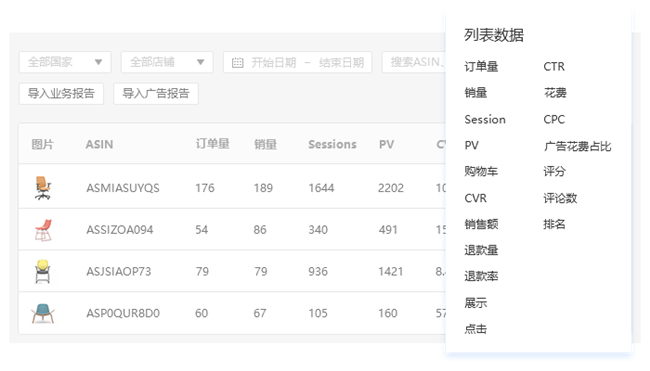Select 销售额 in the 列表数据 panel
This screenshot has width=650, height=371.
481,224
